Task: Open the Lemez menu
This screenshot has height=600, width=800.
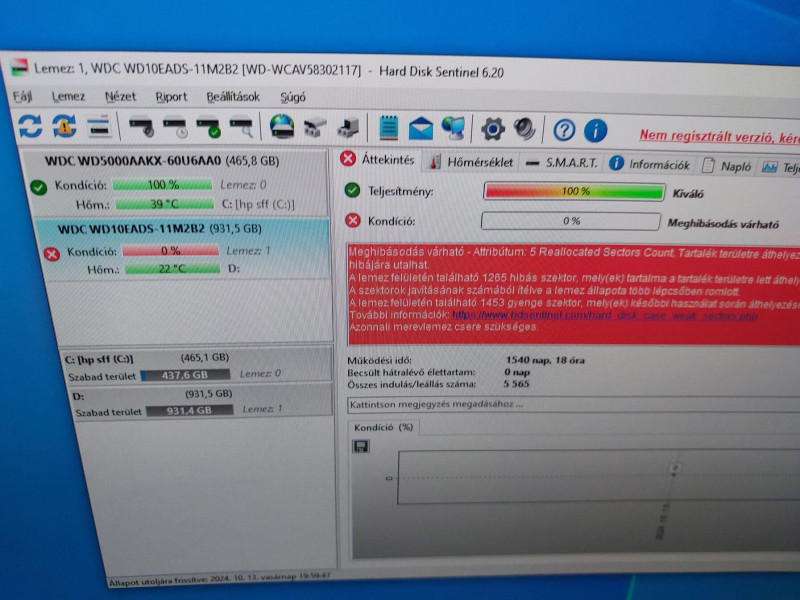Action: point(68,96)
